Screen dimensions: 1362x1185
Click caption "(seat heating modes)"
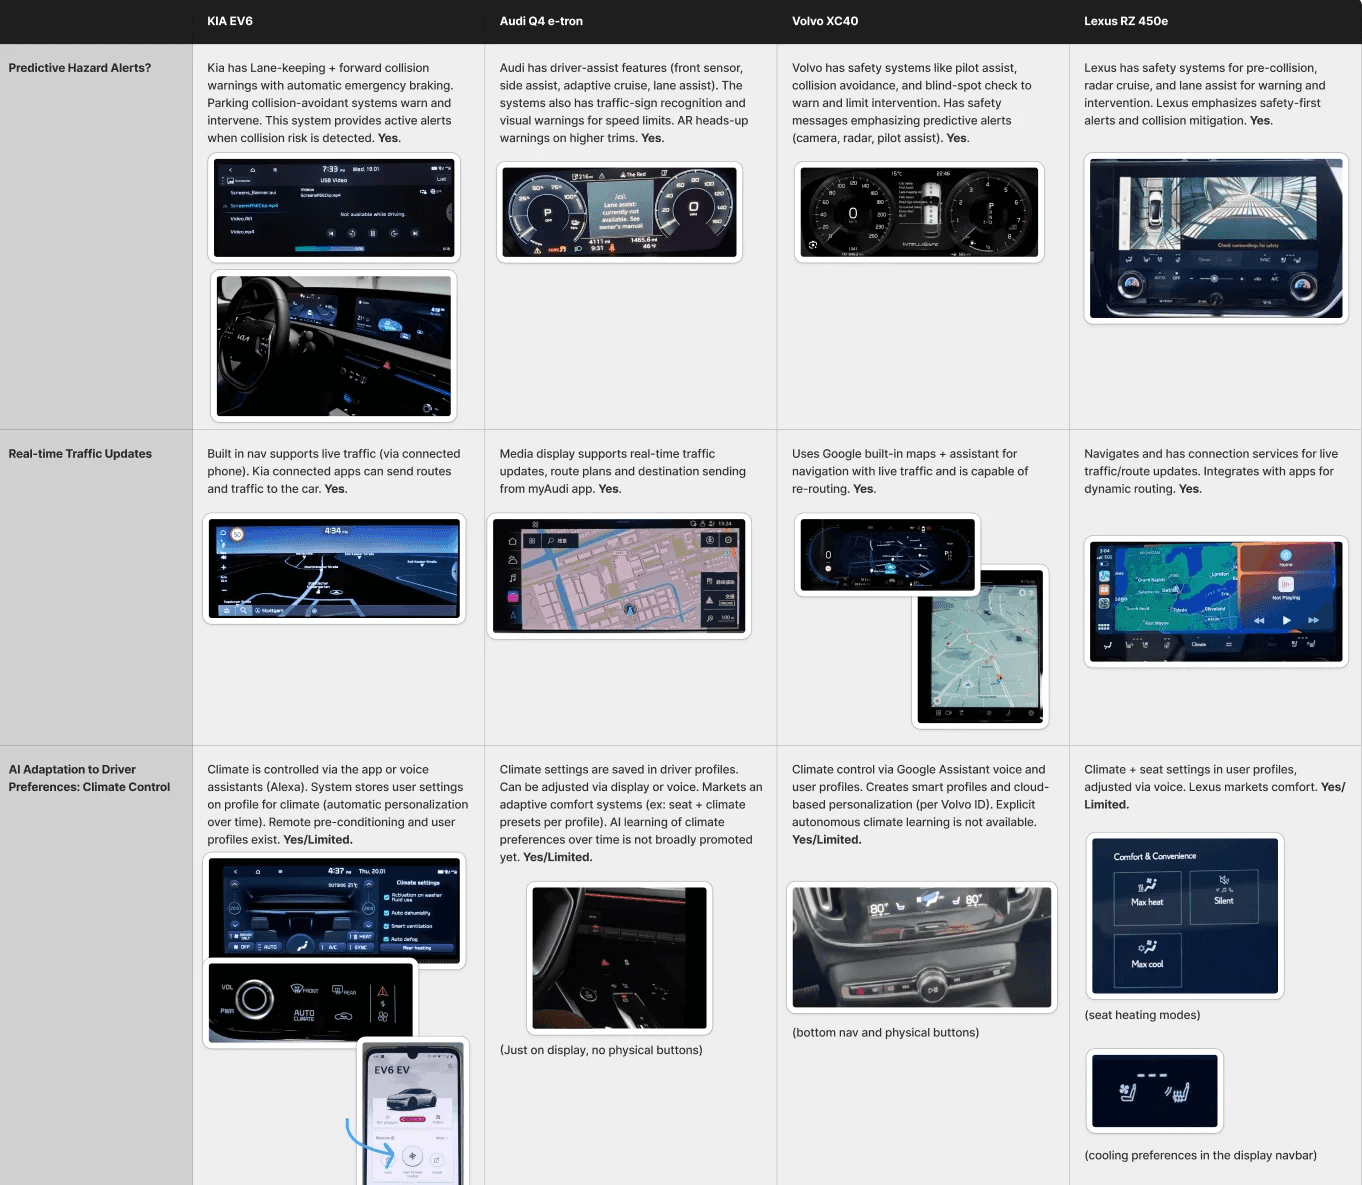(1142, 1015)
